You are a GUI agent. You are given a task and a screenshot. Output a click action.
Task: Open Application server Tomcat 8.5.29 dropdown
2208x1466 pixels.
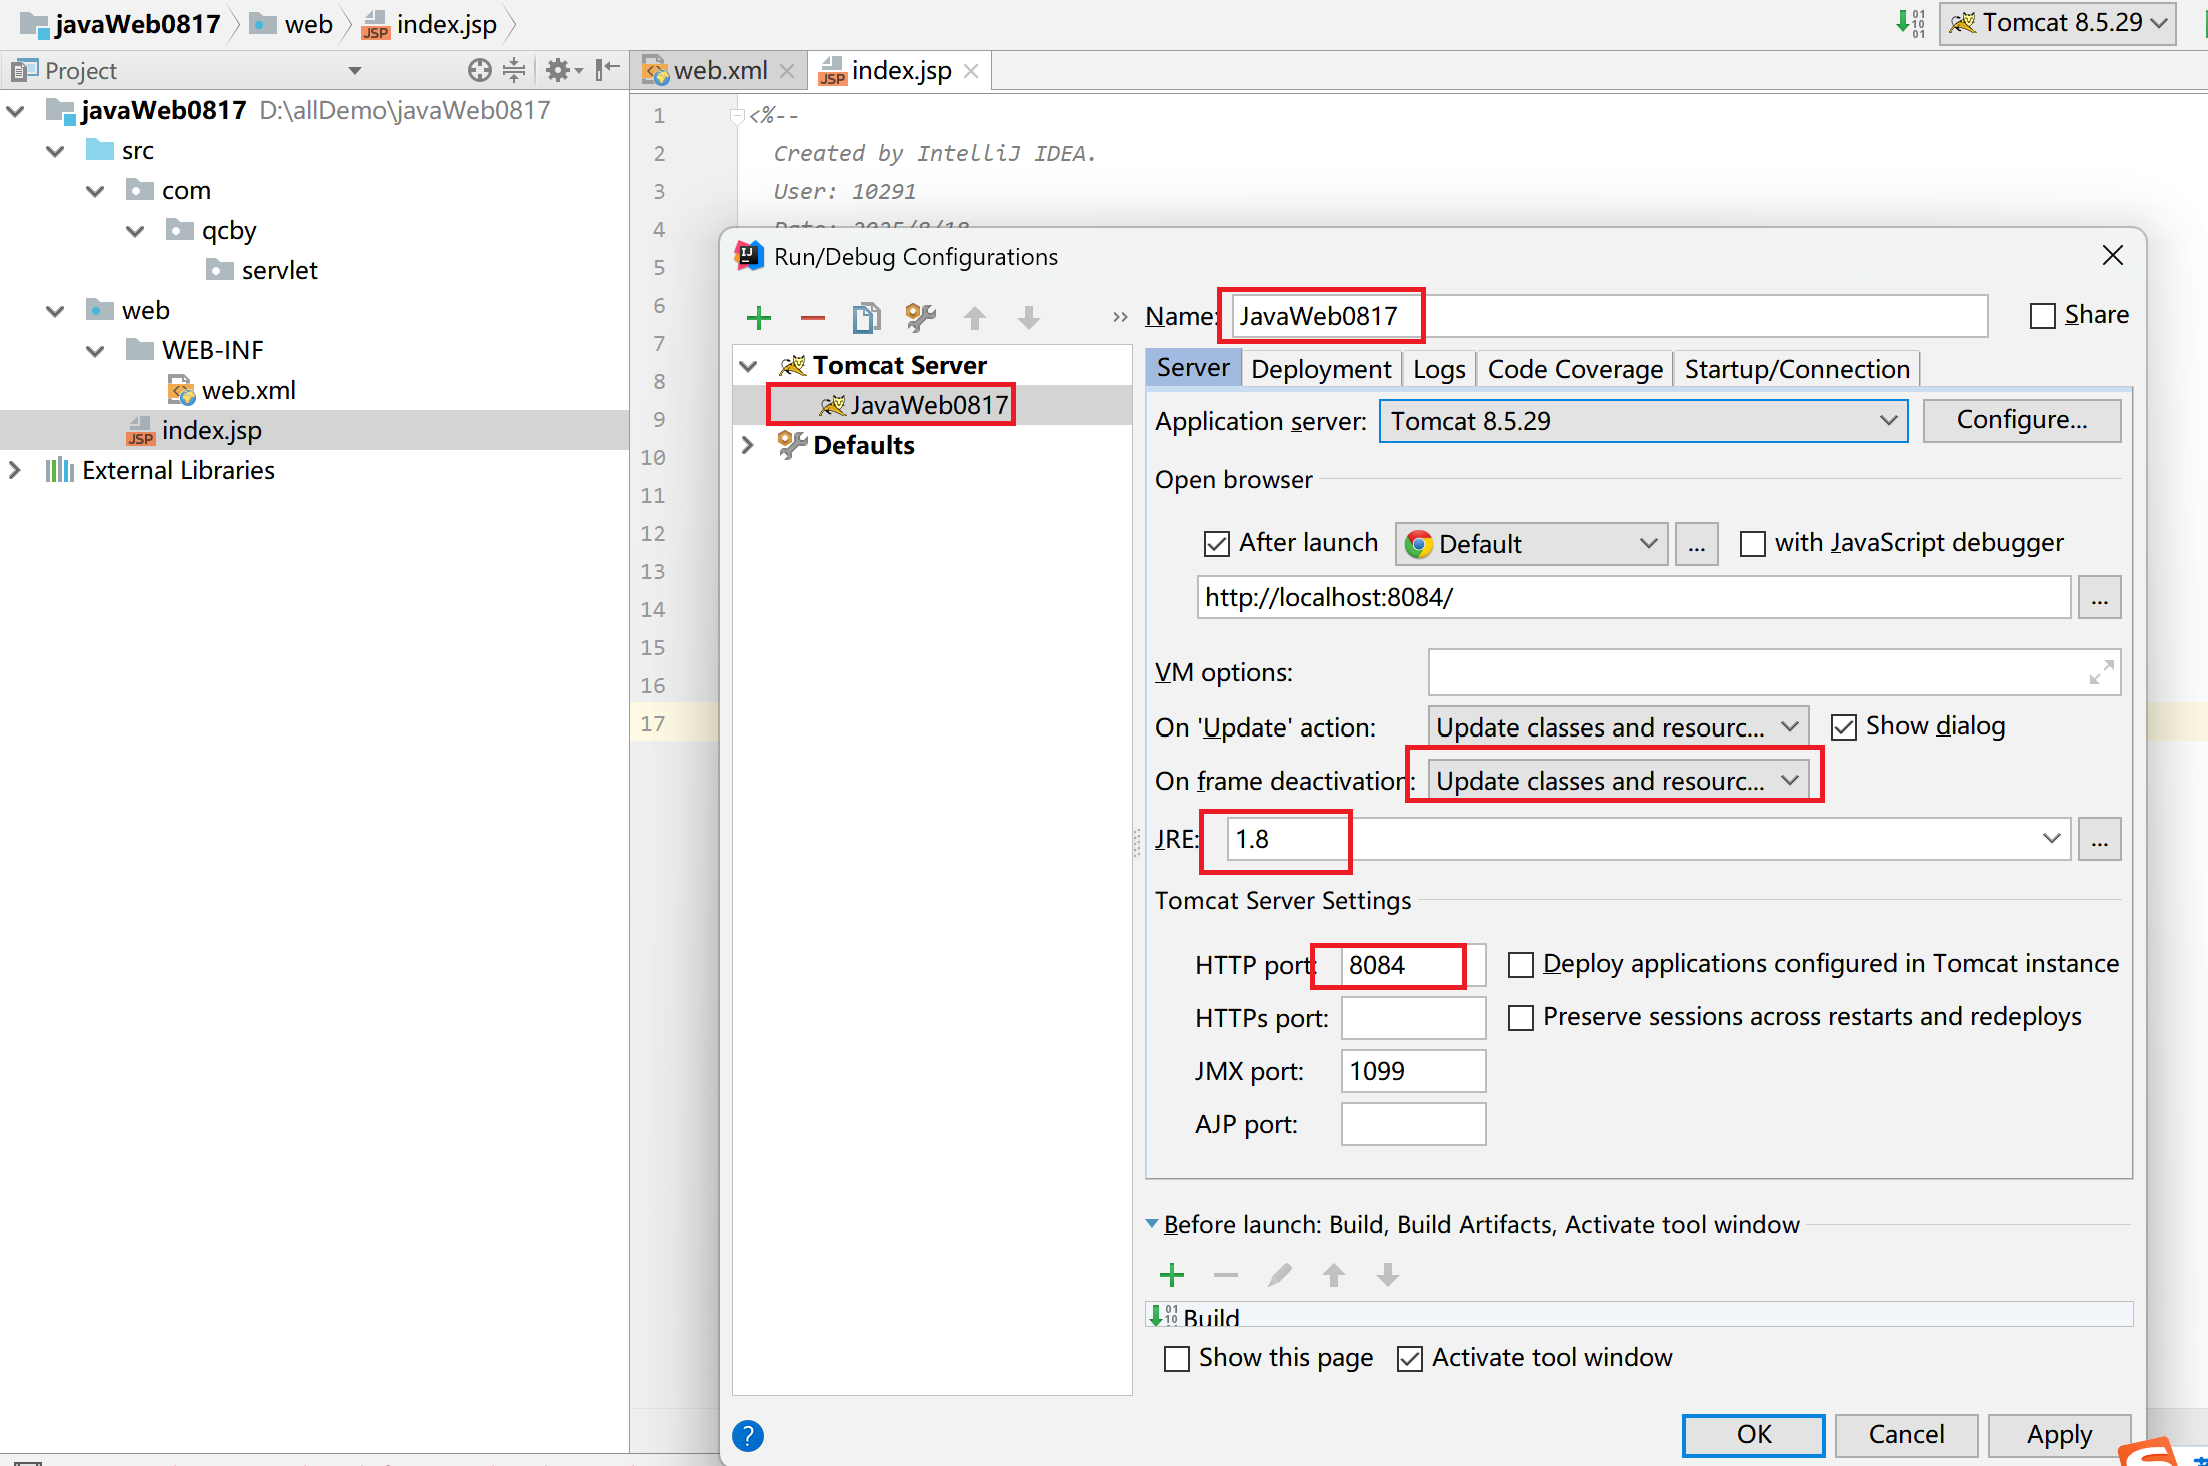(1643, 421)
